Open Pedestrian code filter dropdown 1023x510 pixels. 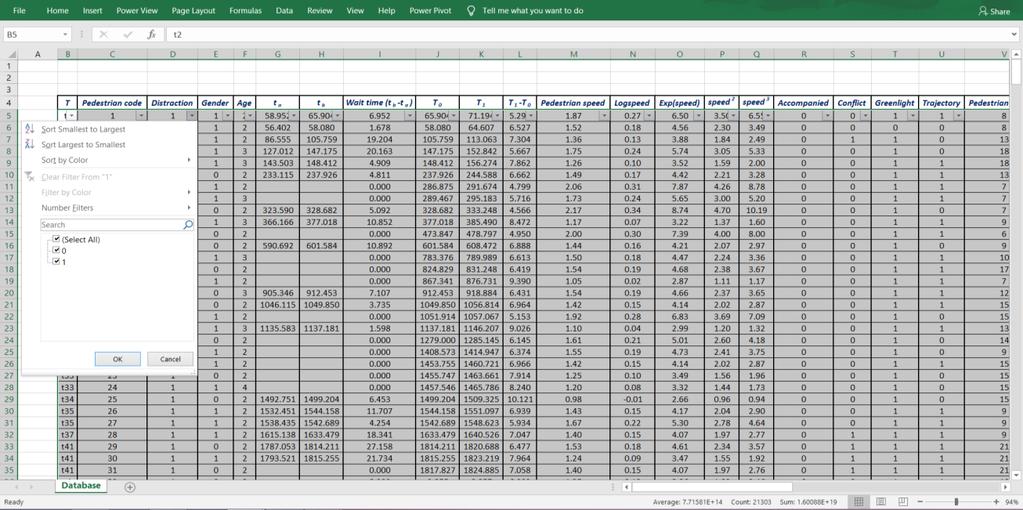(142, 115)
